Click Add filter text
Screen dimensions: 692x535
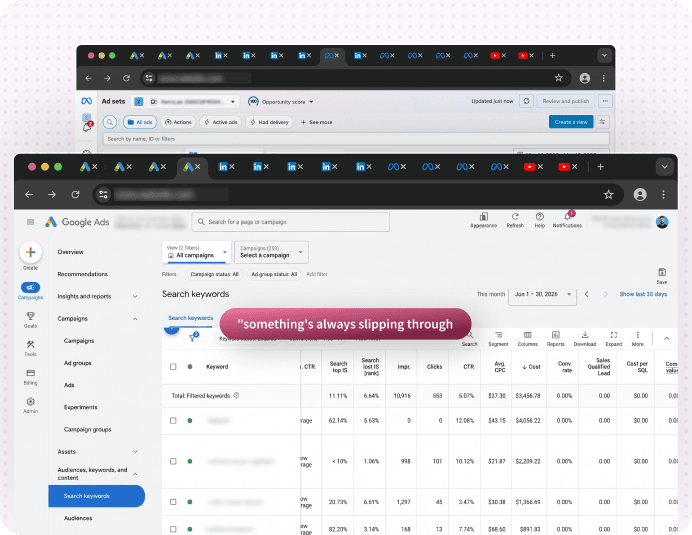click(x=317, y=274)
